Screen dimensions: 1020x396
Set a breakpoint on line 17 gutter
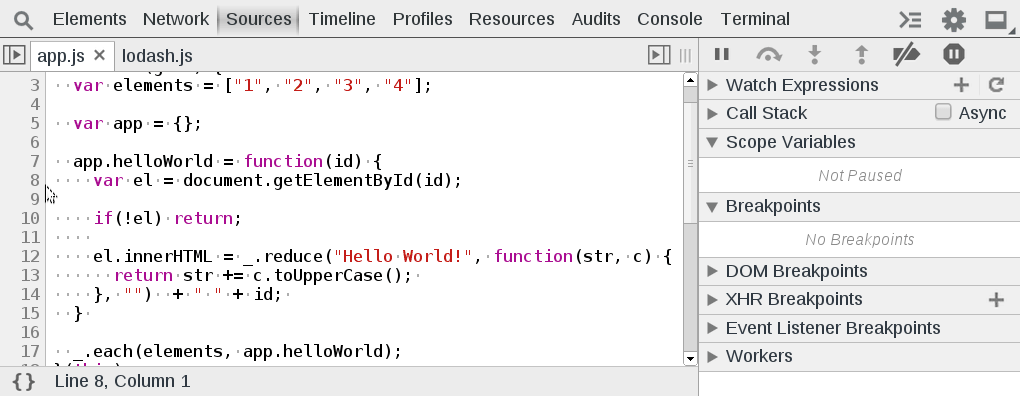click(x=31, y=351)
